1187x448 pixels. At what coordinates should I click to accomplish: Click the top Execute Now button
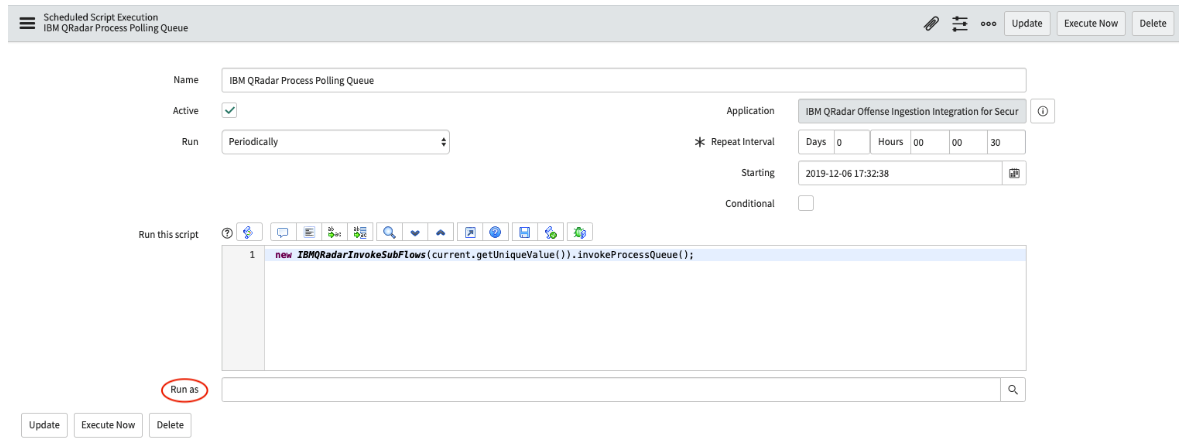pyautogui.click(x=1091, y=23)
